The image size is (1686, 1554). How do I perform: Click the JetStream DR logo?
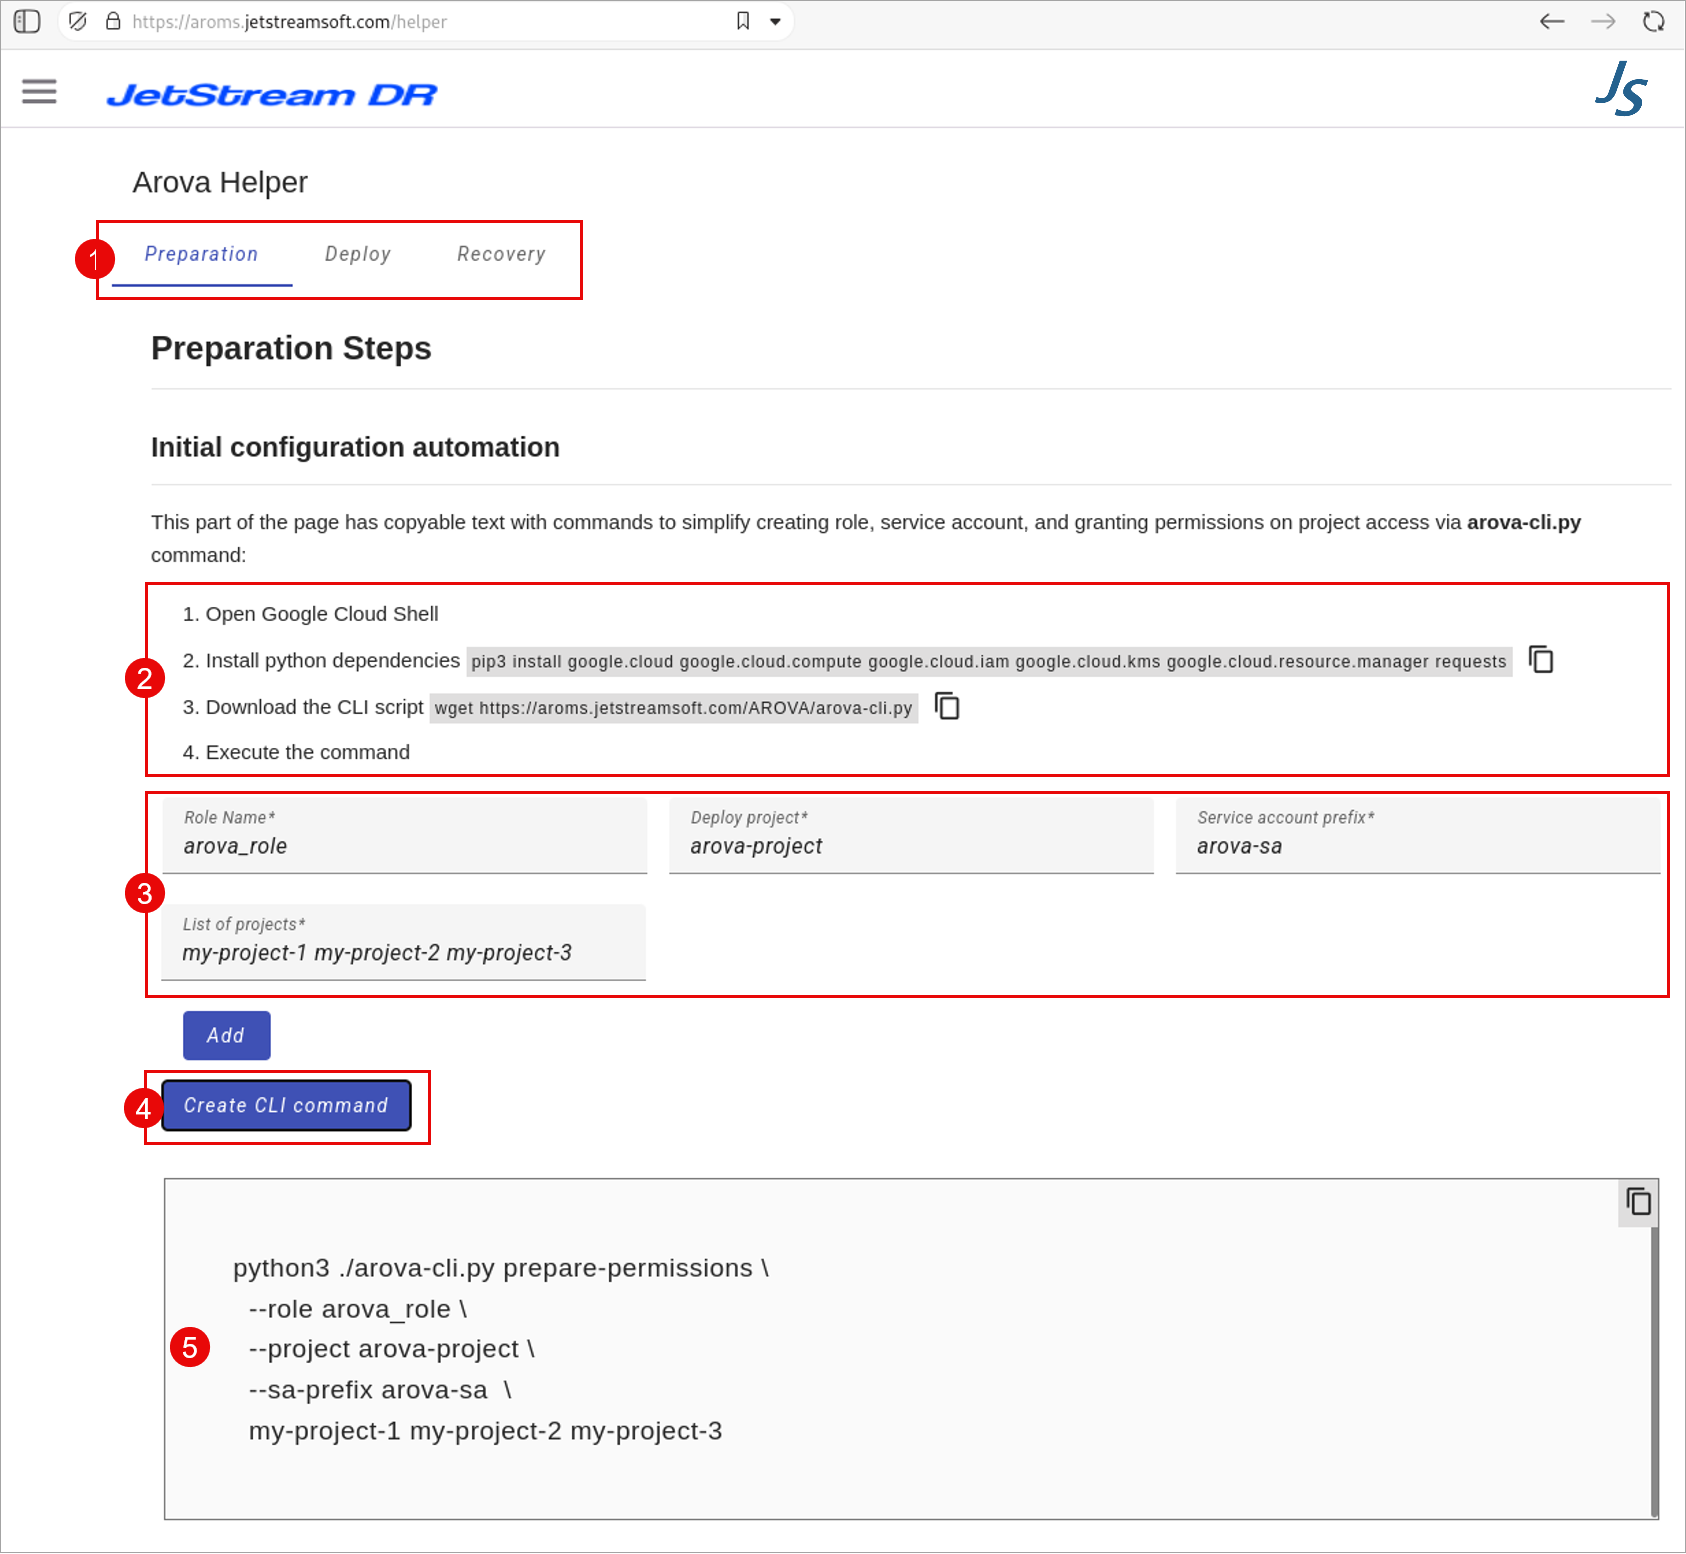click(272, 95)
